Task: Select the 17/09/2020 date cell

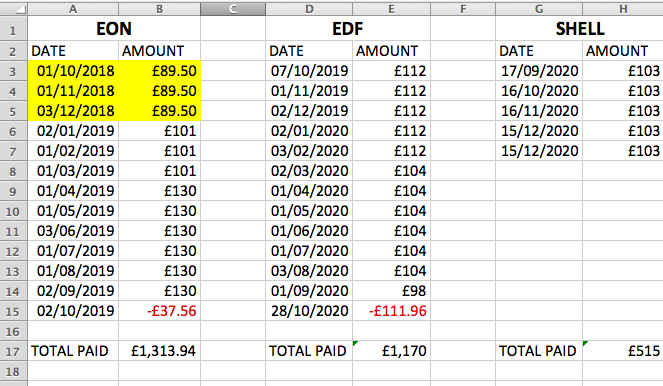Action: pos(539,71)
